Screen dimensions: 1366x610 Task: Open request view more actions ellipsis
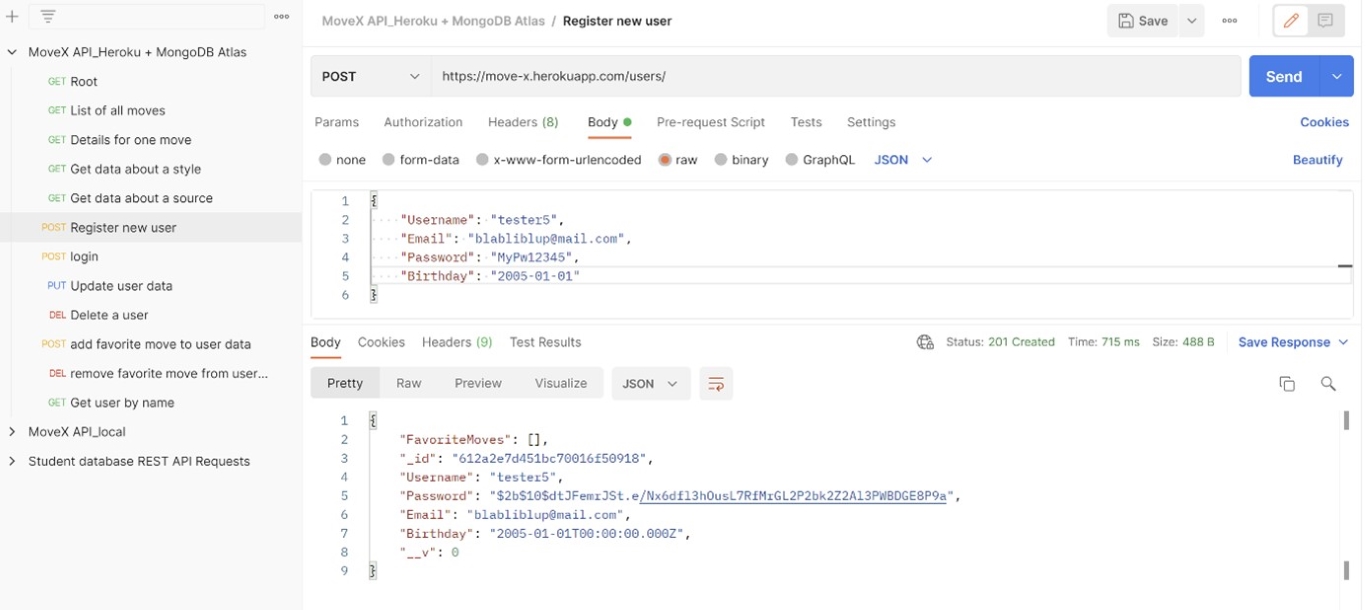coord(1230,21)
